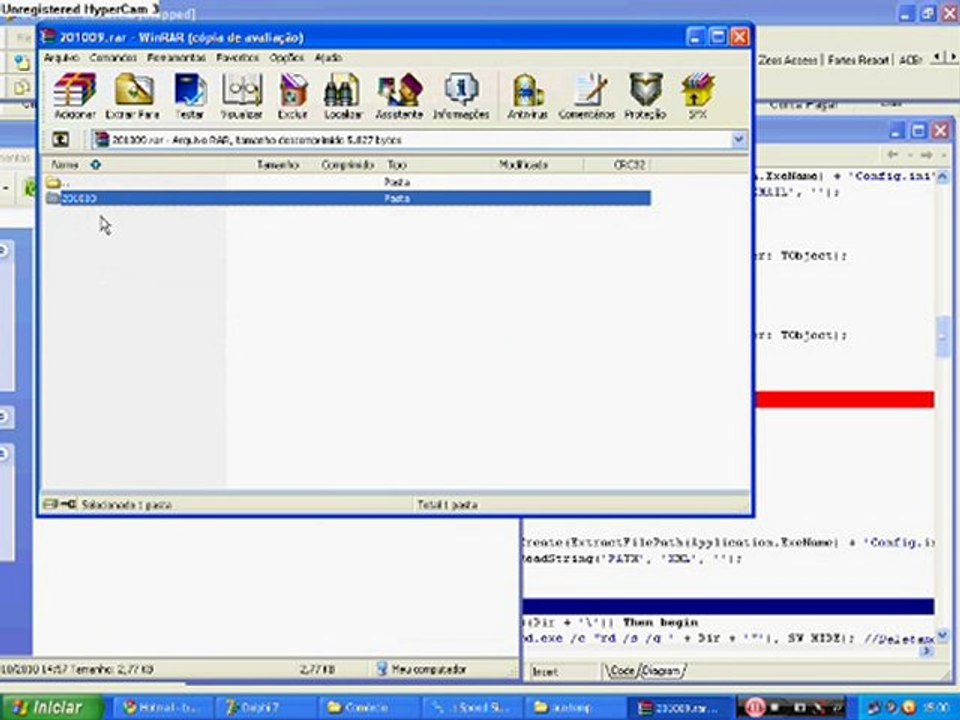The height and width of the screenshot is (720, 960).
Task: Show archive Informações
Action: click(x=461, y=96)
